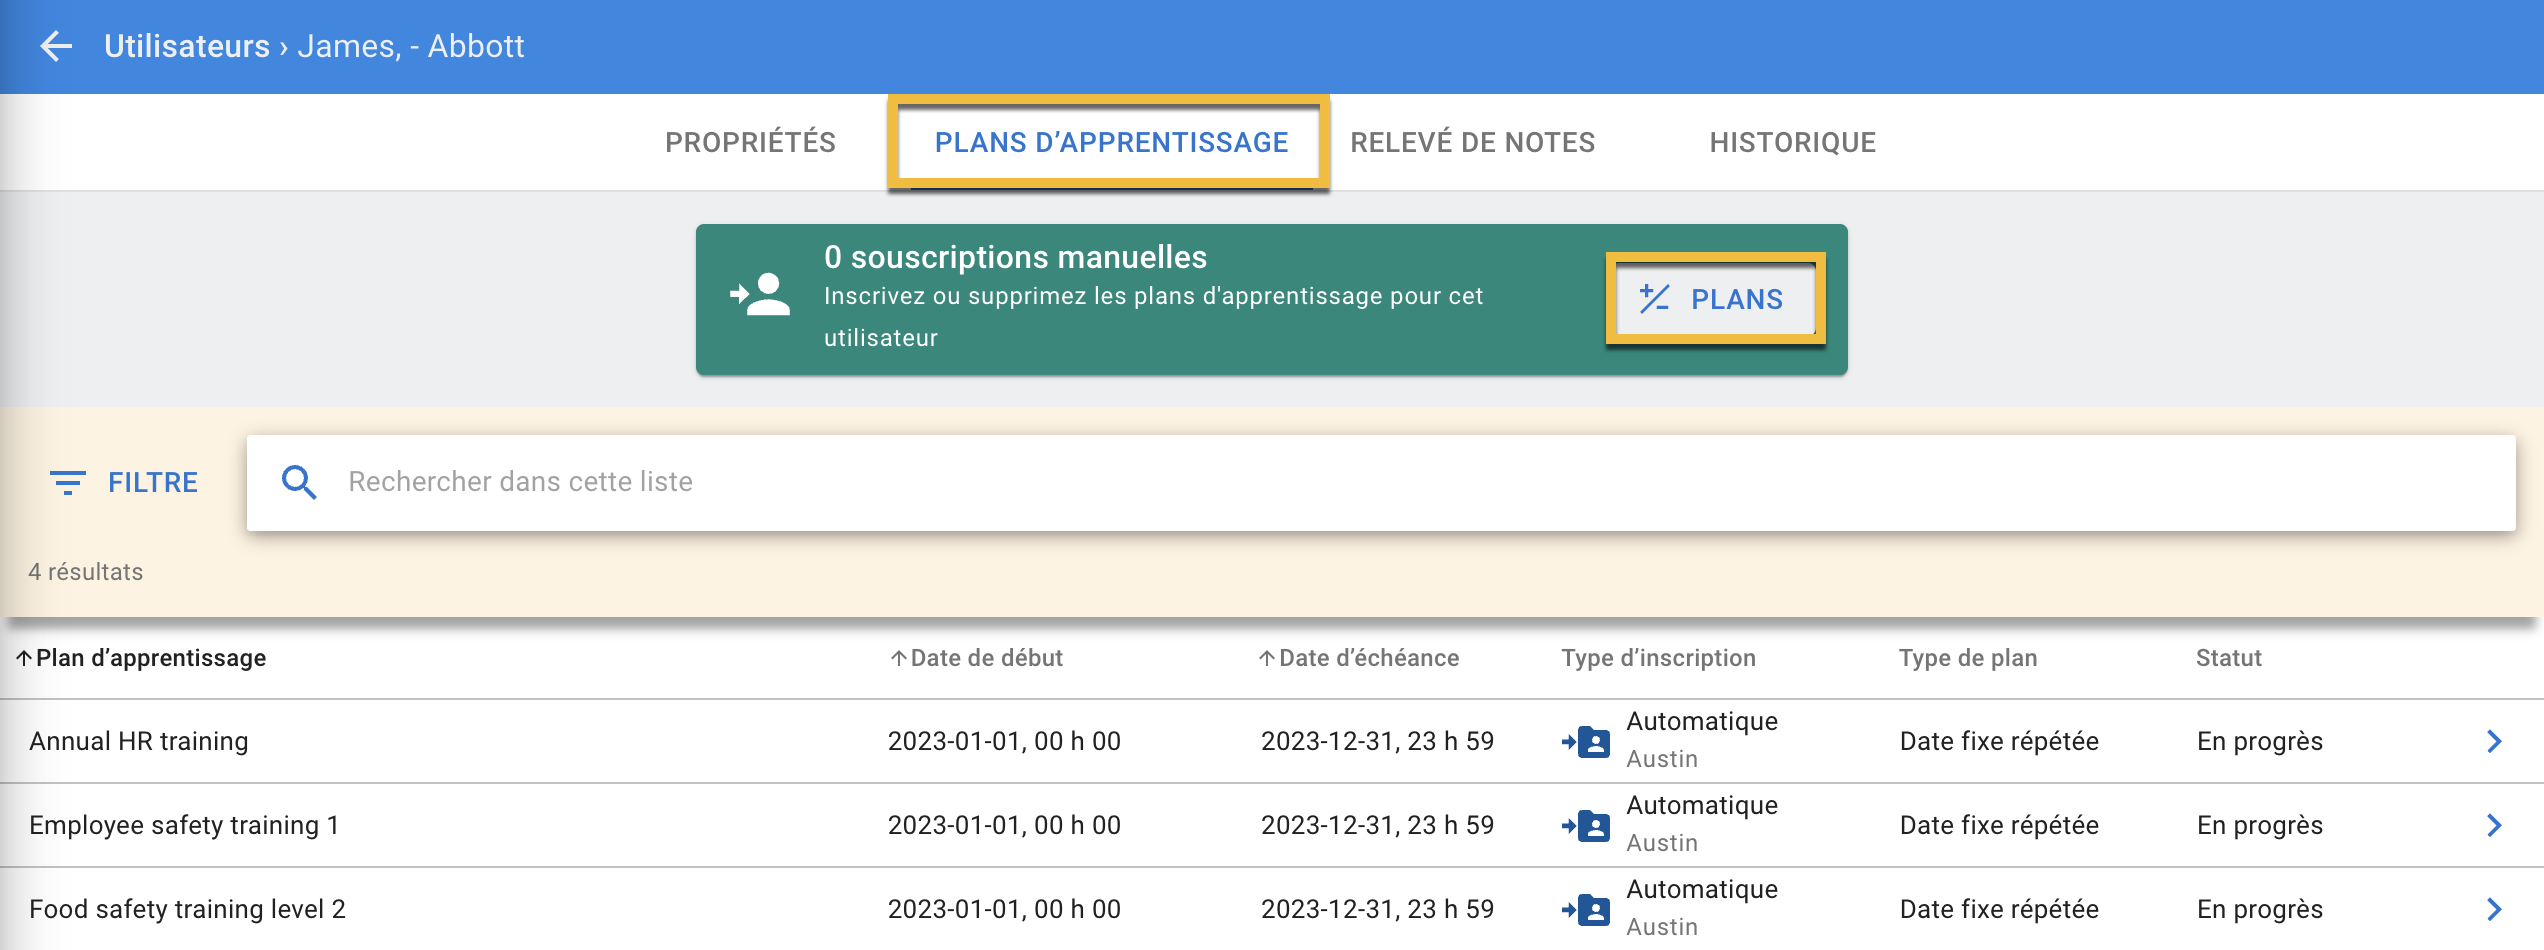The height and width of the screenshot is (950, 2544).
Task: Sort by Date d'échéance column header
Action: click(1368, 658)
